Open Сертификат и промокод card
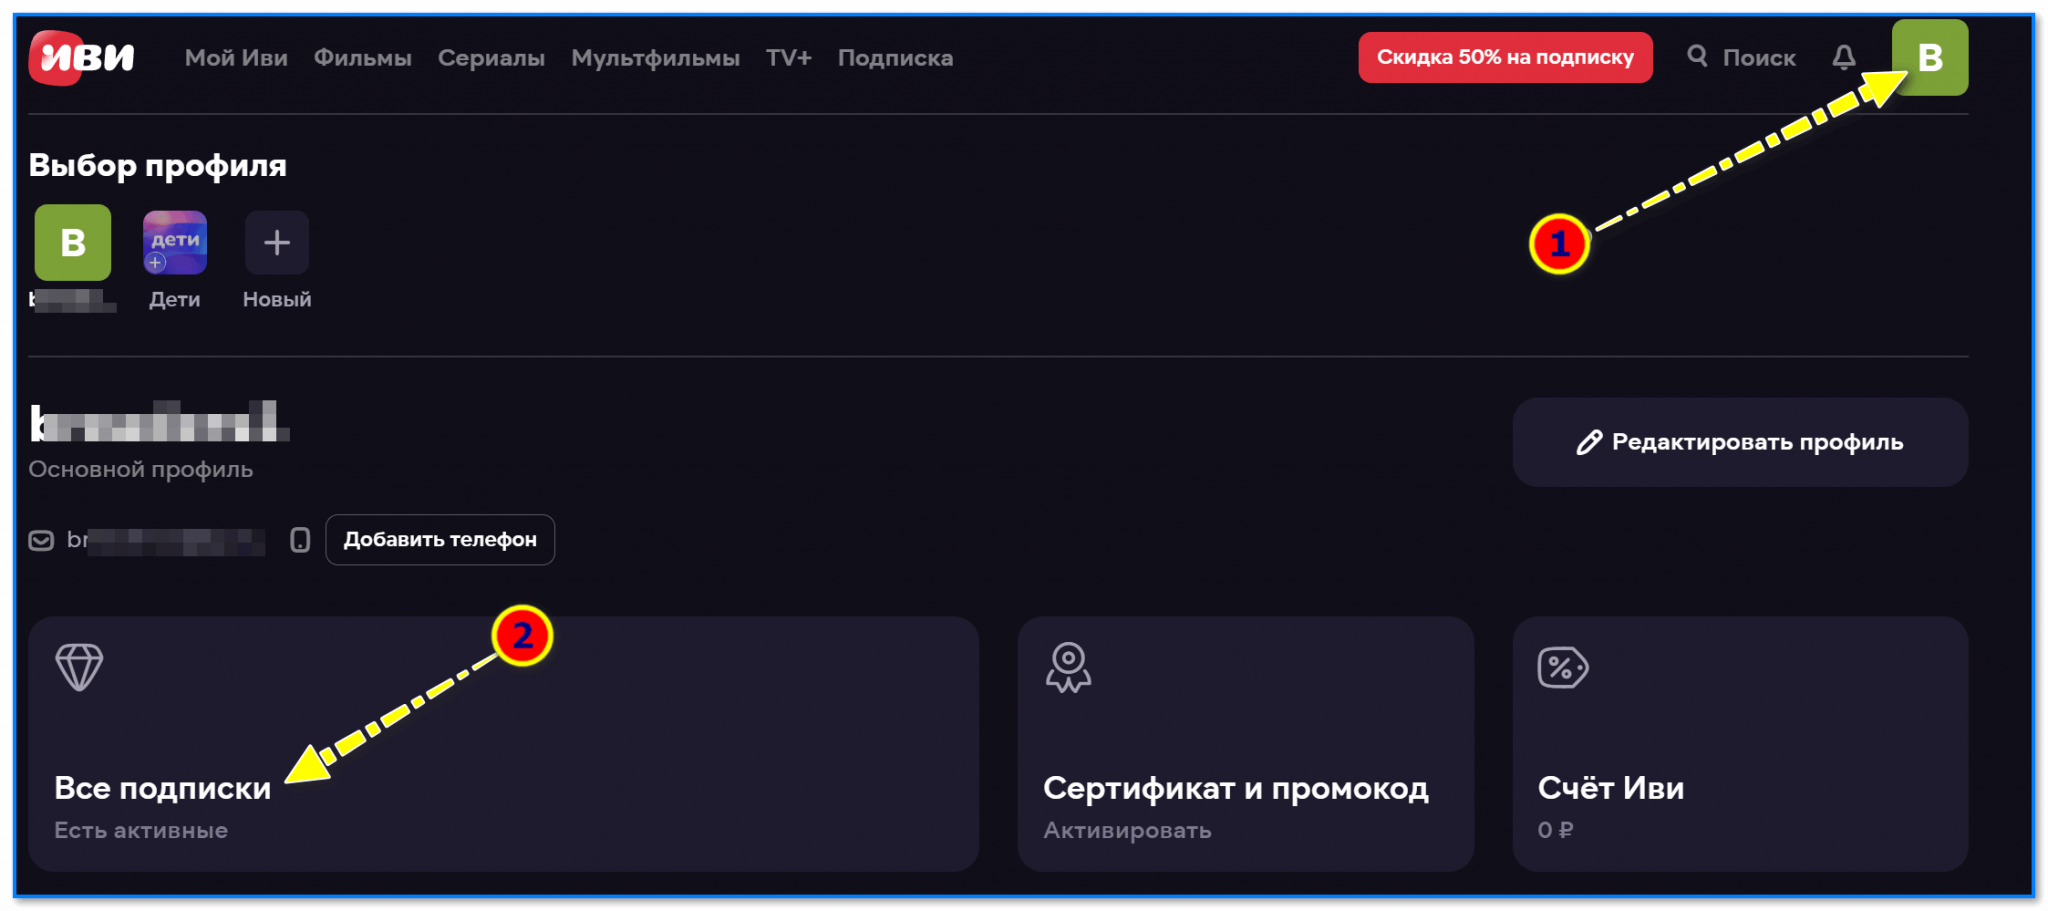The image size is (2048, 911). point(1246,744)
